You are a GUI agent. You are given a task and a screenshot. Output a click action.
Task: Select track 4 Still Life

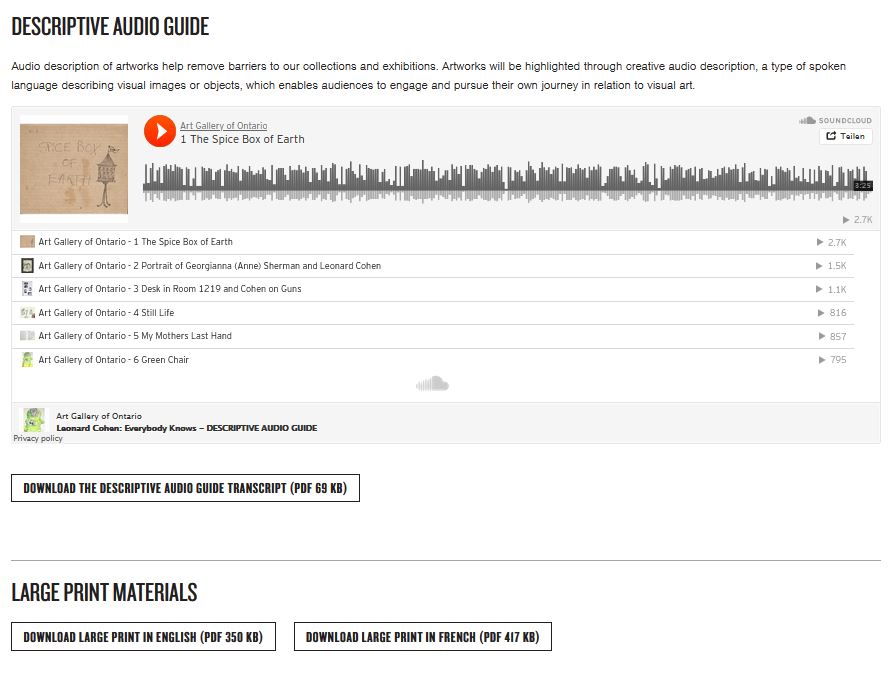coord(433,313)
